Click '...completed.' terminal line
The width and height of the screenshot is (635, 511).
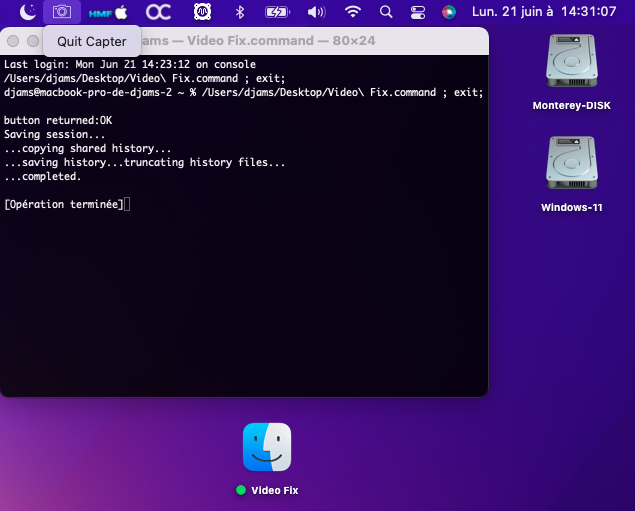[x=43, y=176]
